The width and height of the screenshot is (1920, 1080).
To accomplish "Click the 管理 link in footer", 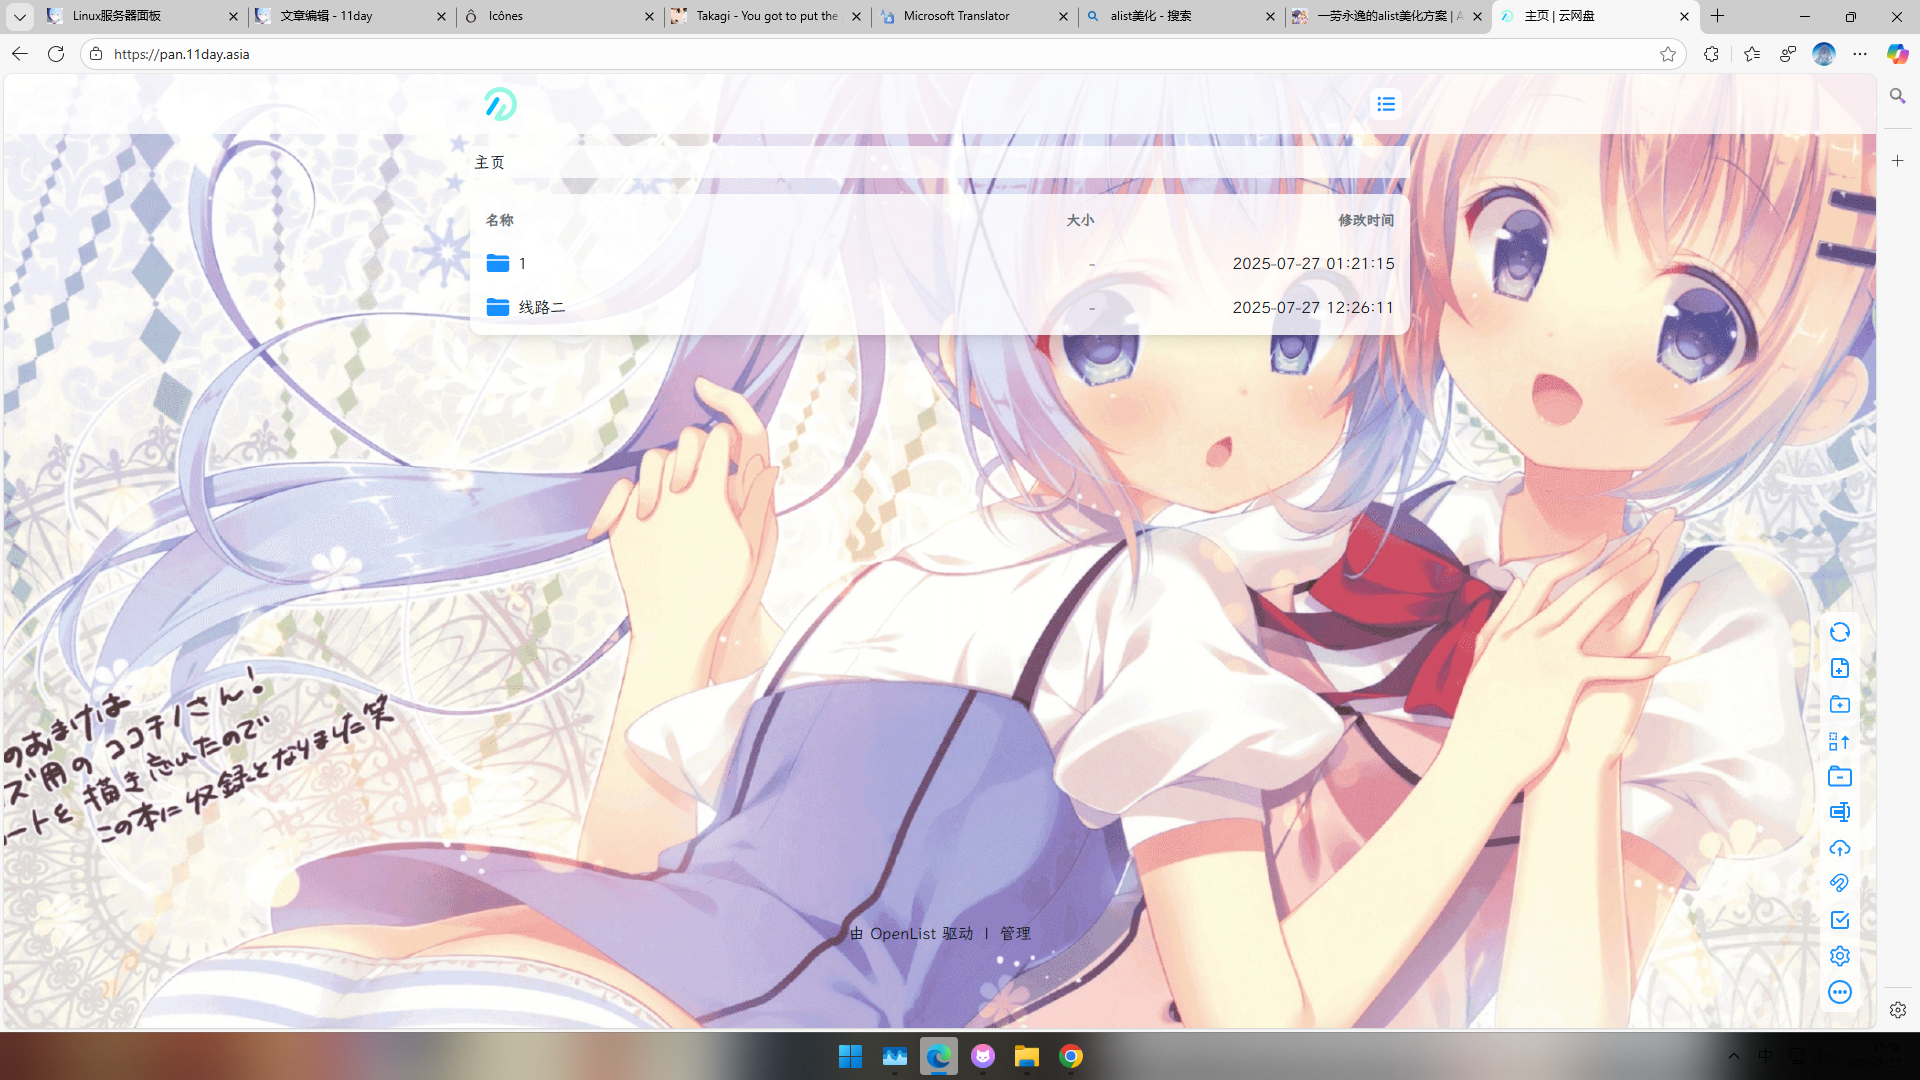I will click(x=1015, y=933).
